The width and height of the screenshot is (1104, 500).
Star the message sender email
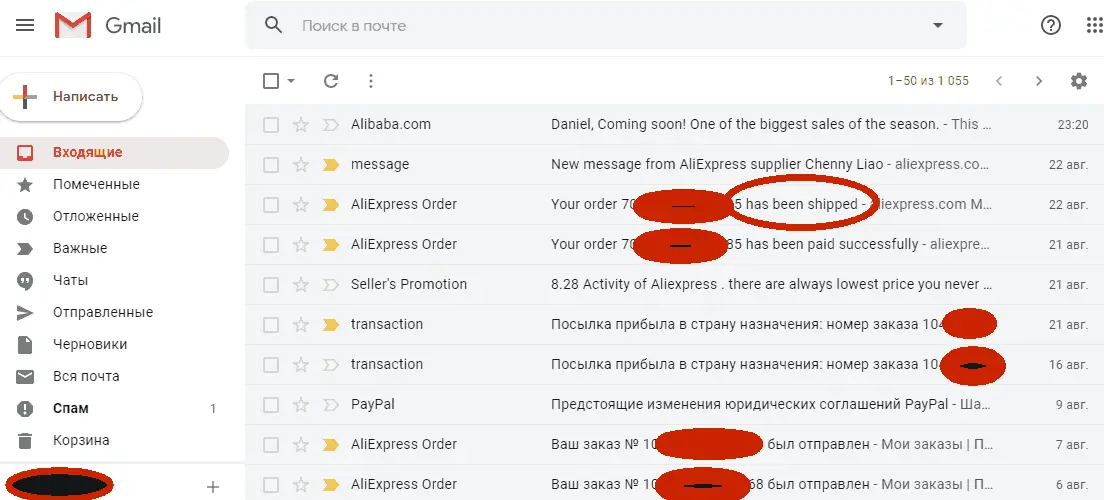pos(301,165)
